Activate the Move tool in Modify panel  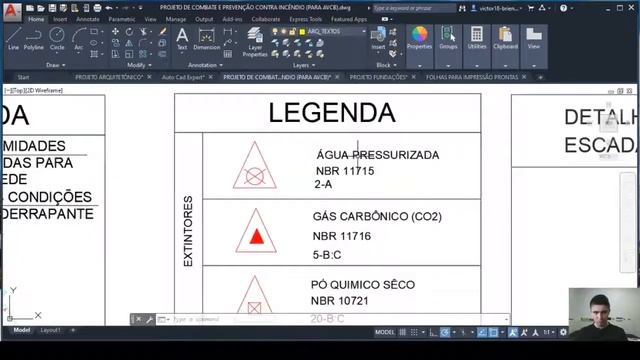116,31
